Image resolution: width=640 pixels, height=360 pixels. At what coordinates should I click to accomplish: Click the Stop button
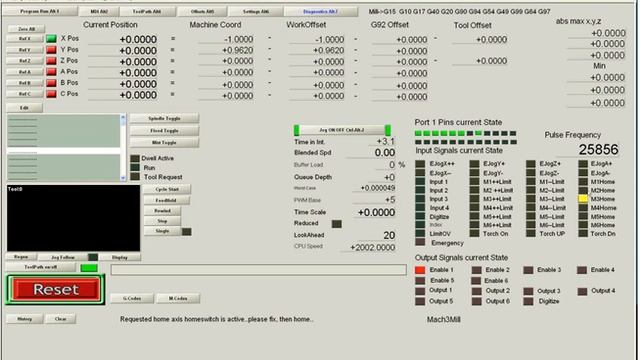(162, 221)
